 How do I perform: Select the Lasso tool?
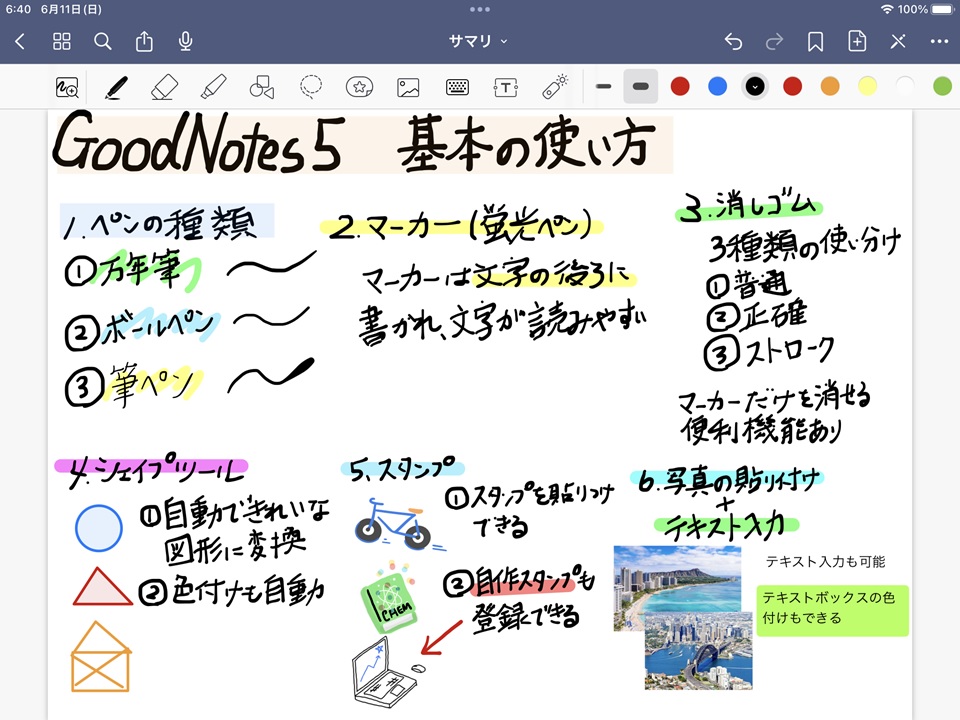coord(310,87)
